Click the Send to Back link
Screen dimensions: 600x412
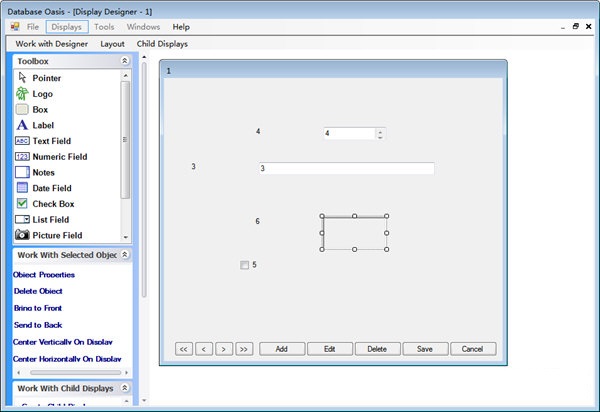pyautogui.click(x=38, y=325)
